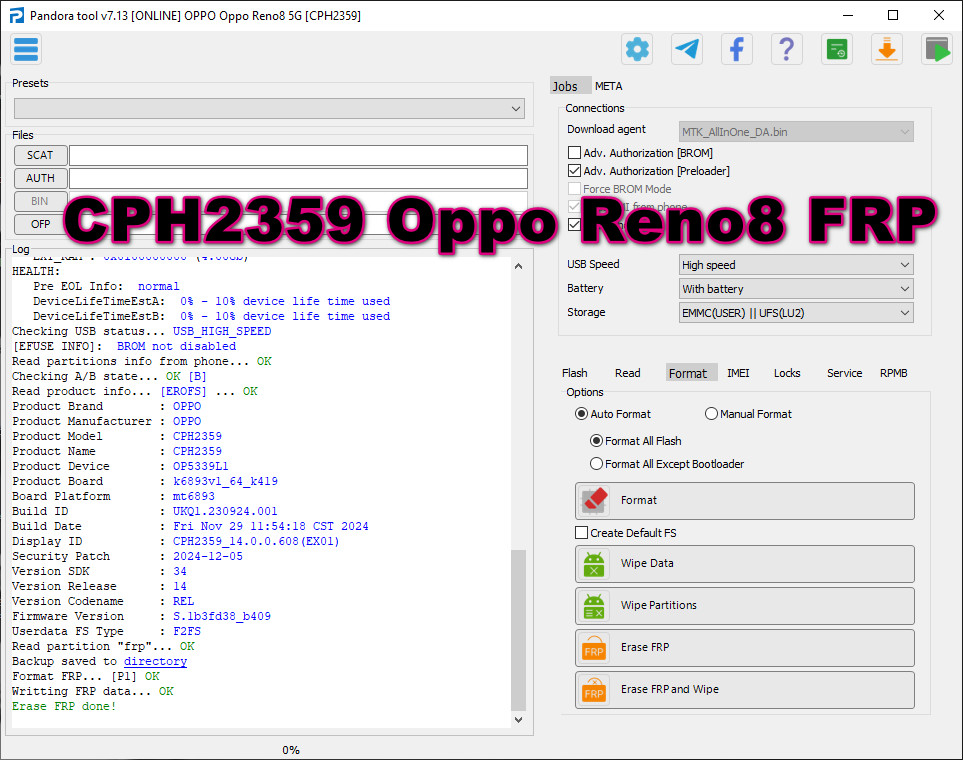This screenshot has height=760, width=963.
Task: Choose Format All Except Bootloader
Action: [x=596, y=464]
